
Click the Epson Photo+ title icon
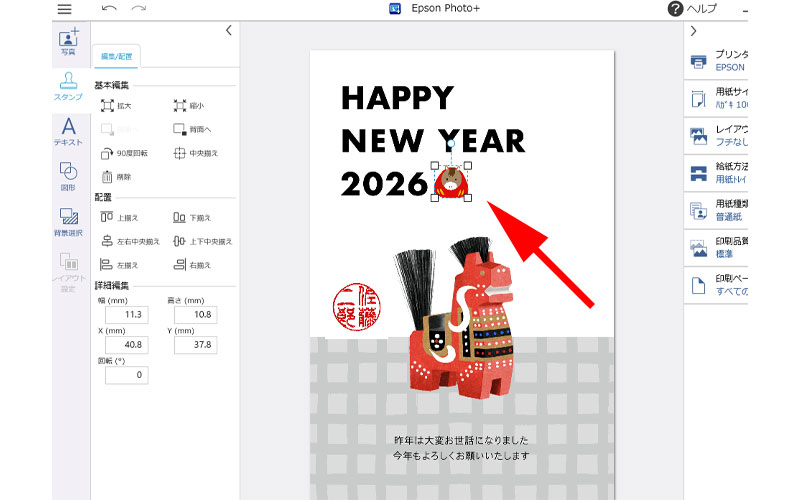pos(395,9)
